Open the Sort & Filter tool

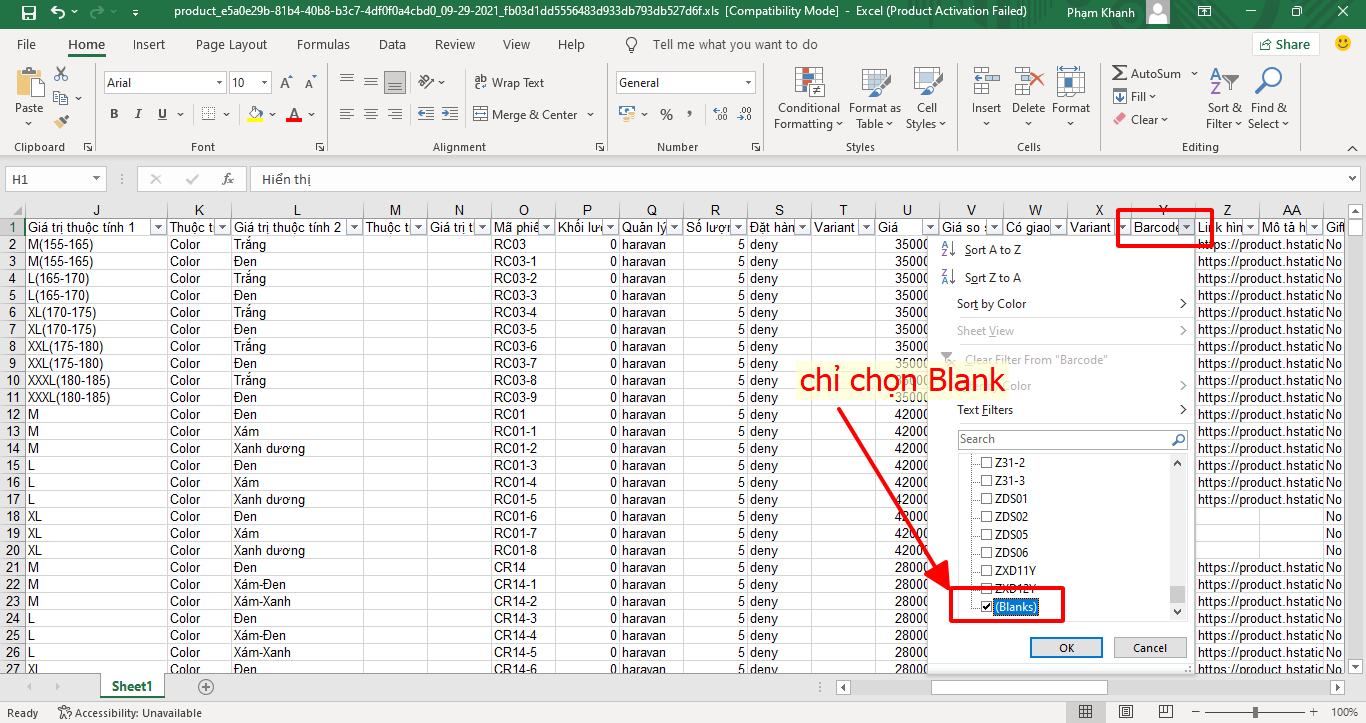pos(1223,100)
